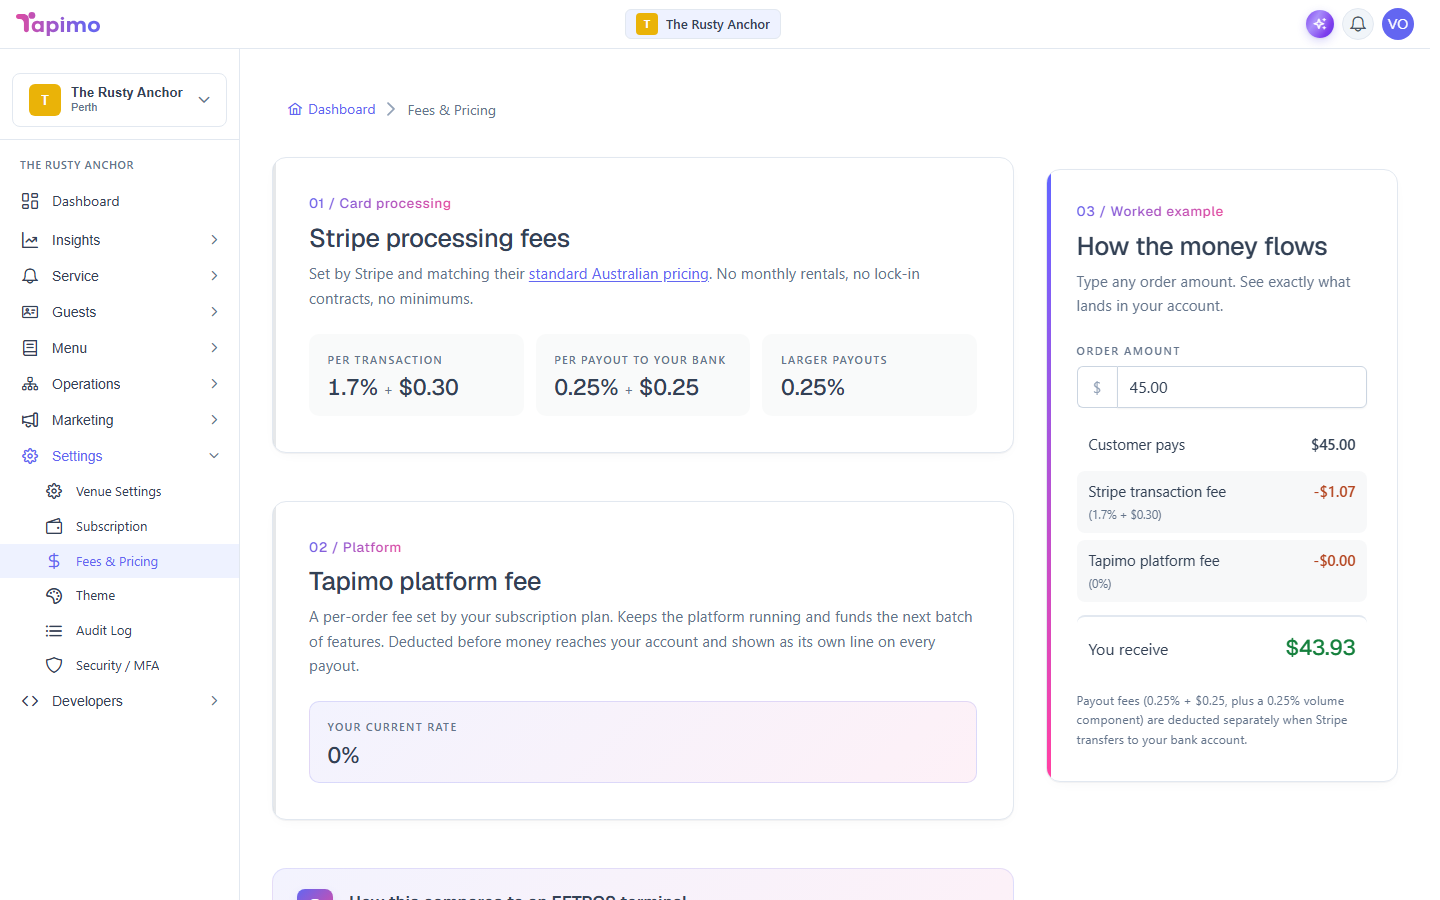The width and height of the screenshot is (1440, 900).
Task: Click the Security shield icon
Action: point(54,665)
